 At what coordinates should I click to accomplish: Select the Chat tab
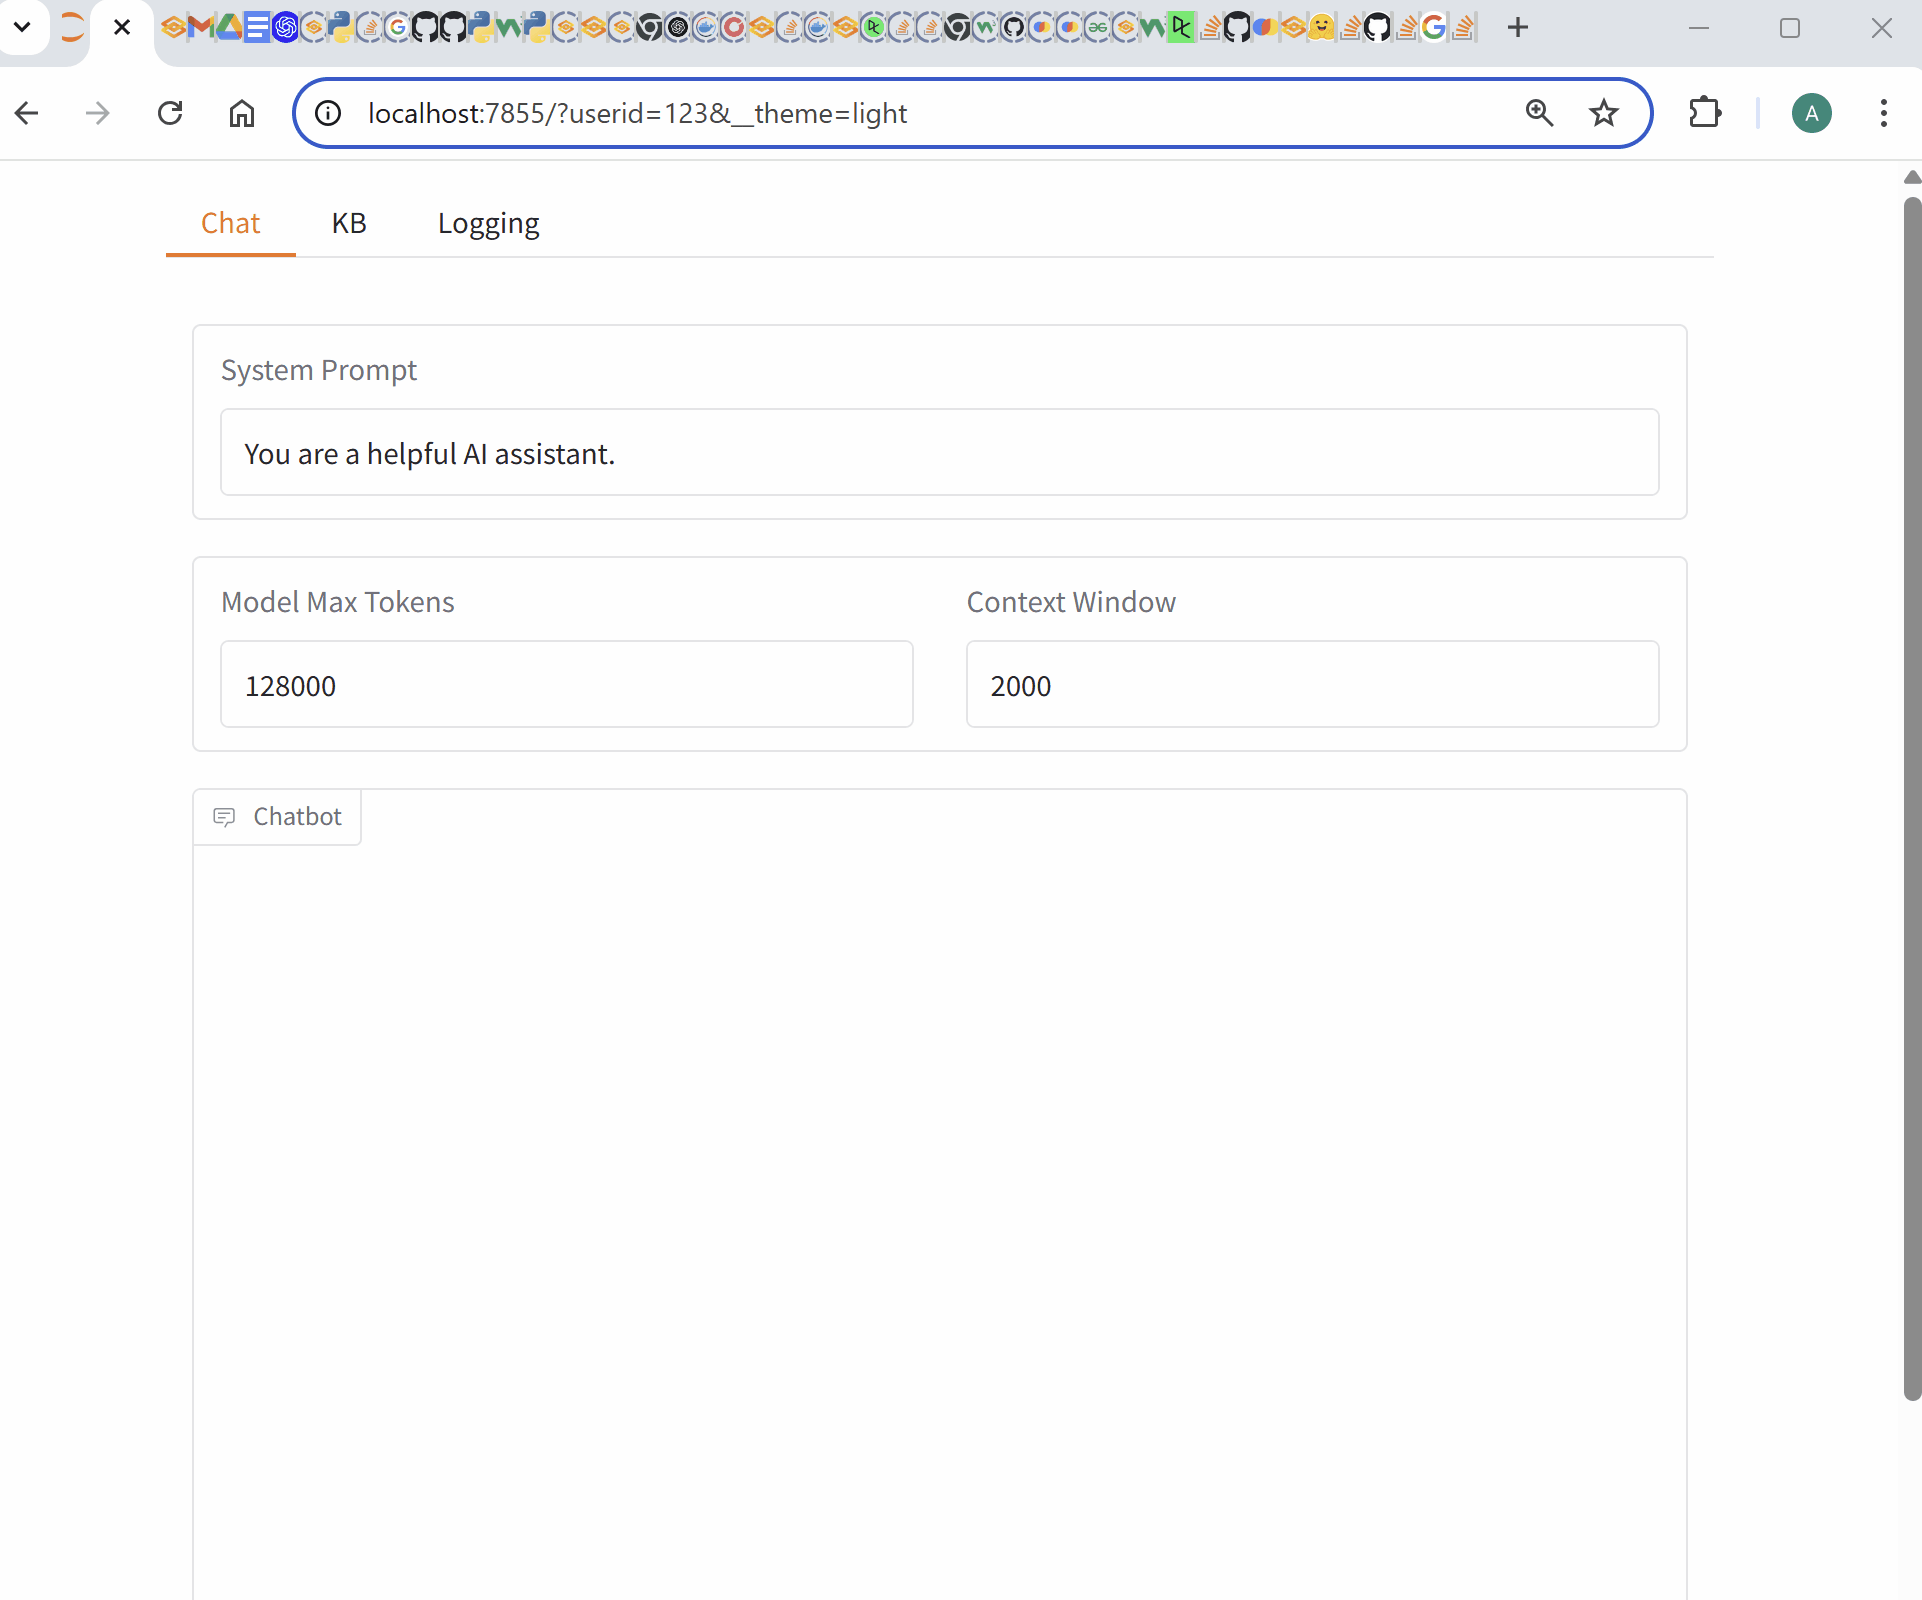(231, 223)
